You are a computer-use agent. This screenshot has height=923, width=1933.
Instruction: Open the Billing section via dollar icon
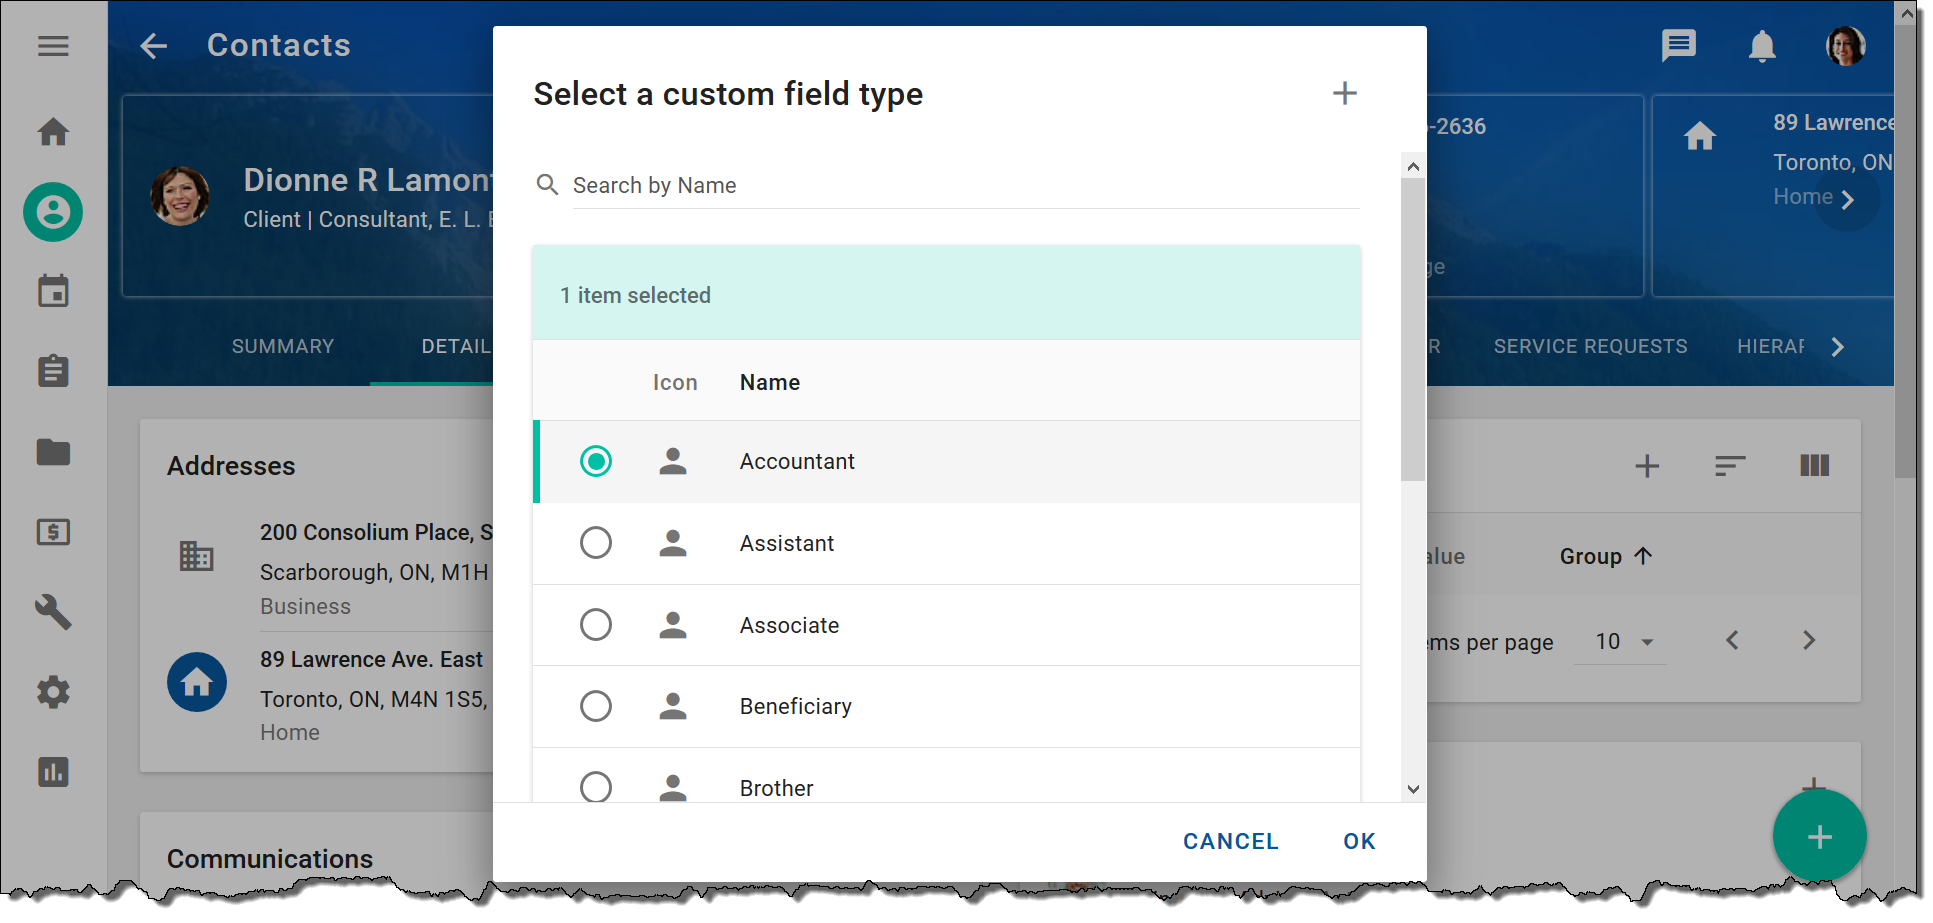click(52, 532)
